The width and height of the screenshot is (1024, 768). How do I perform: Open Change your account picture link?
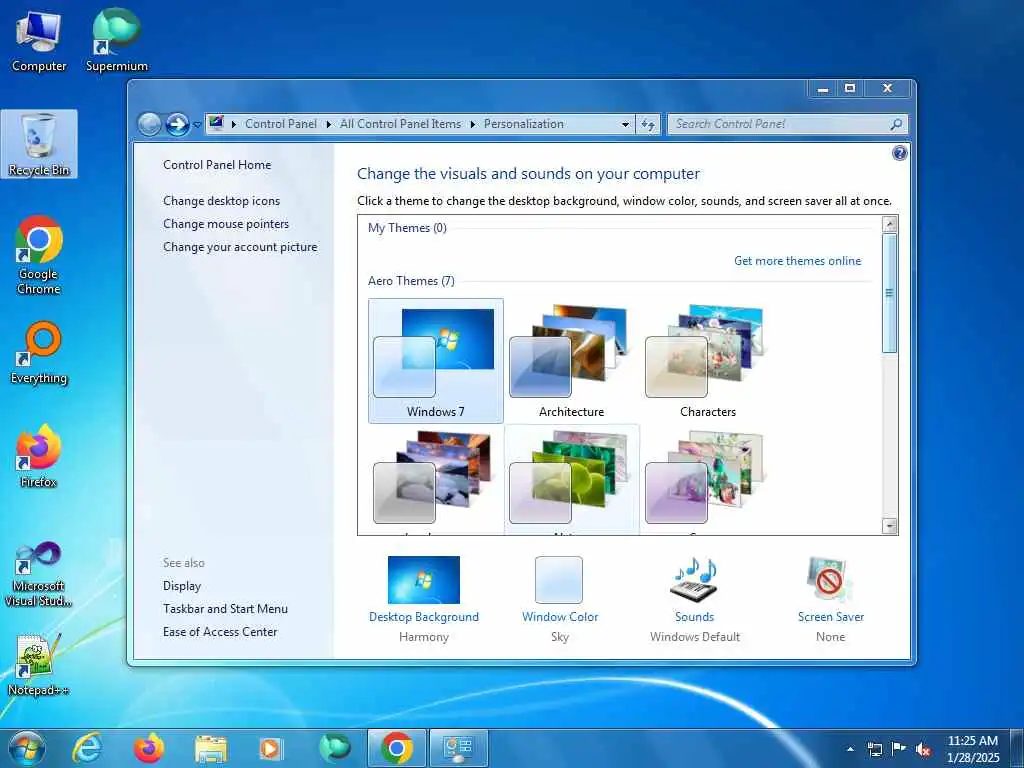[240, 247]
